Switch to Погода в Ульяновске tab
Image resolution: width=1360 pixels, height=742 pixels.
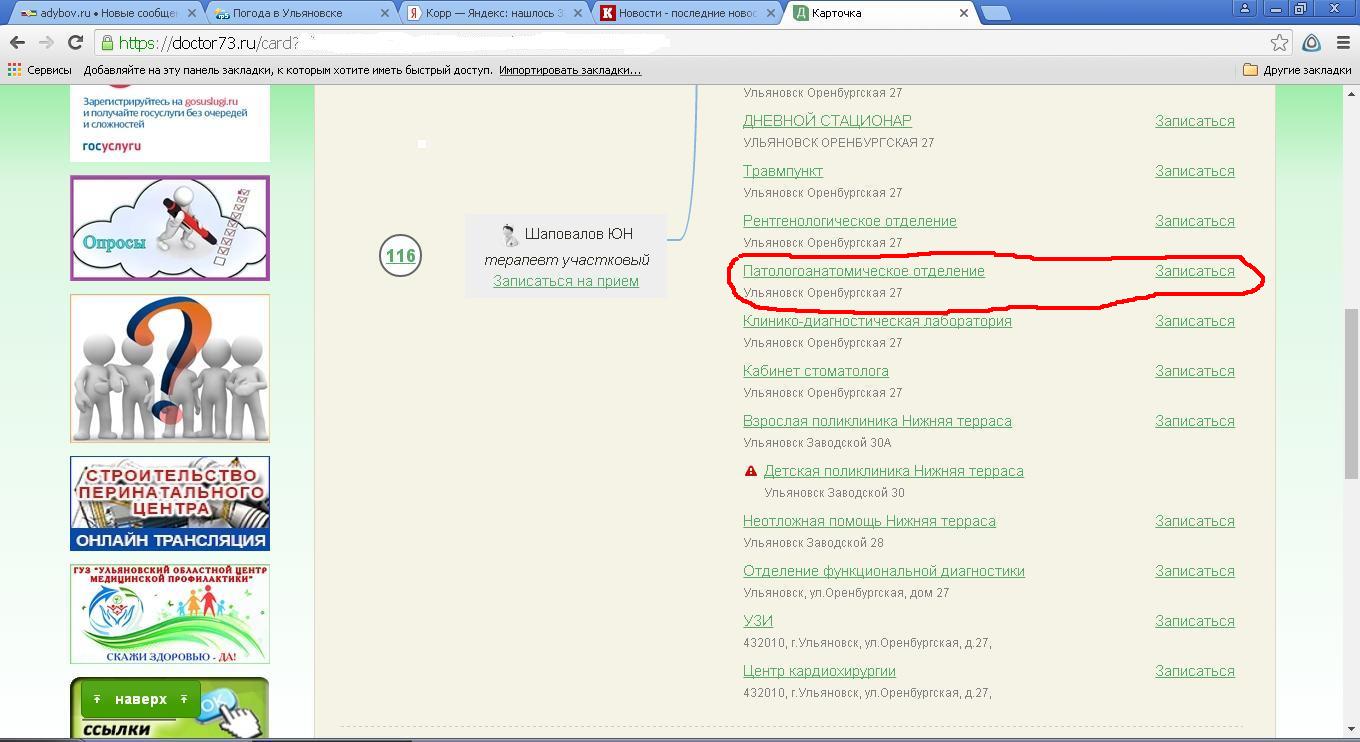coord(300,13)
